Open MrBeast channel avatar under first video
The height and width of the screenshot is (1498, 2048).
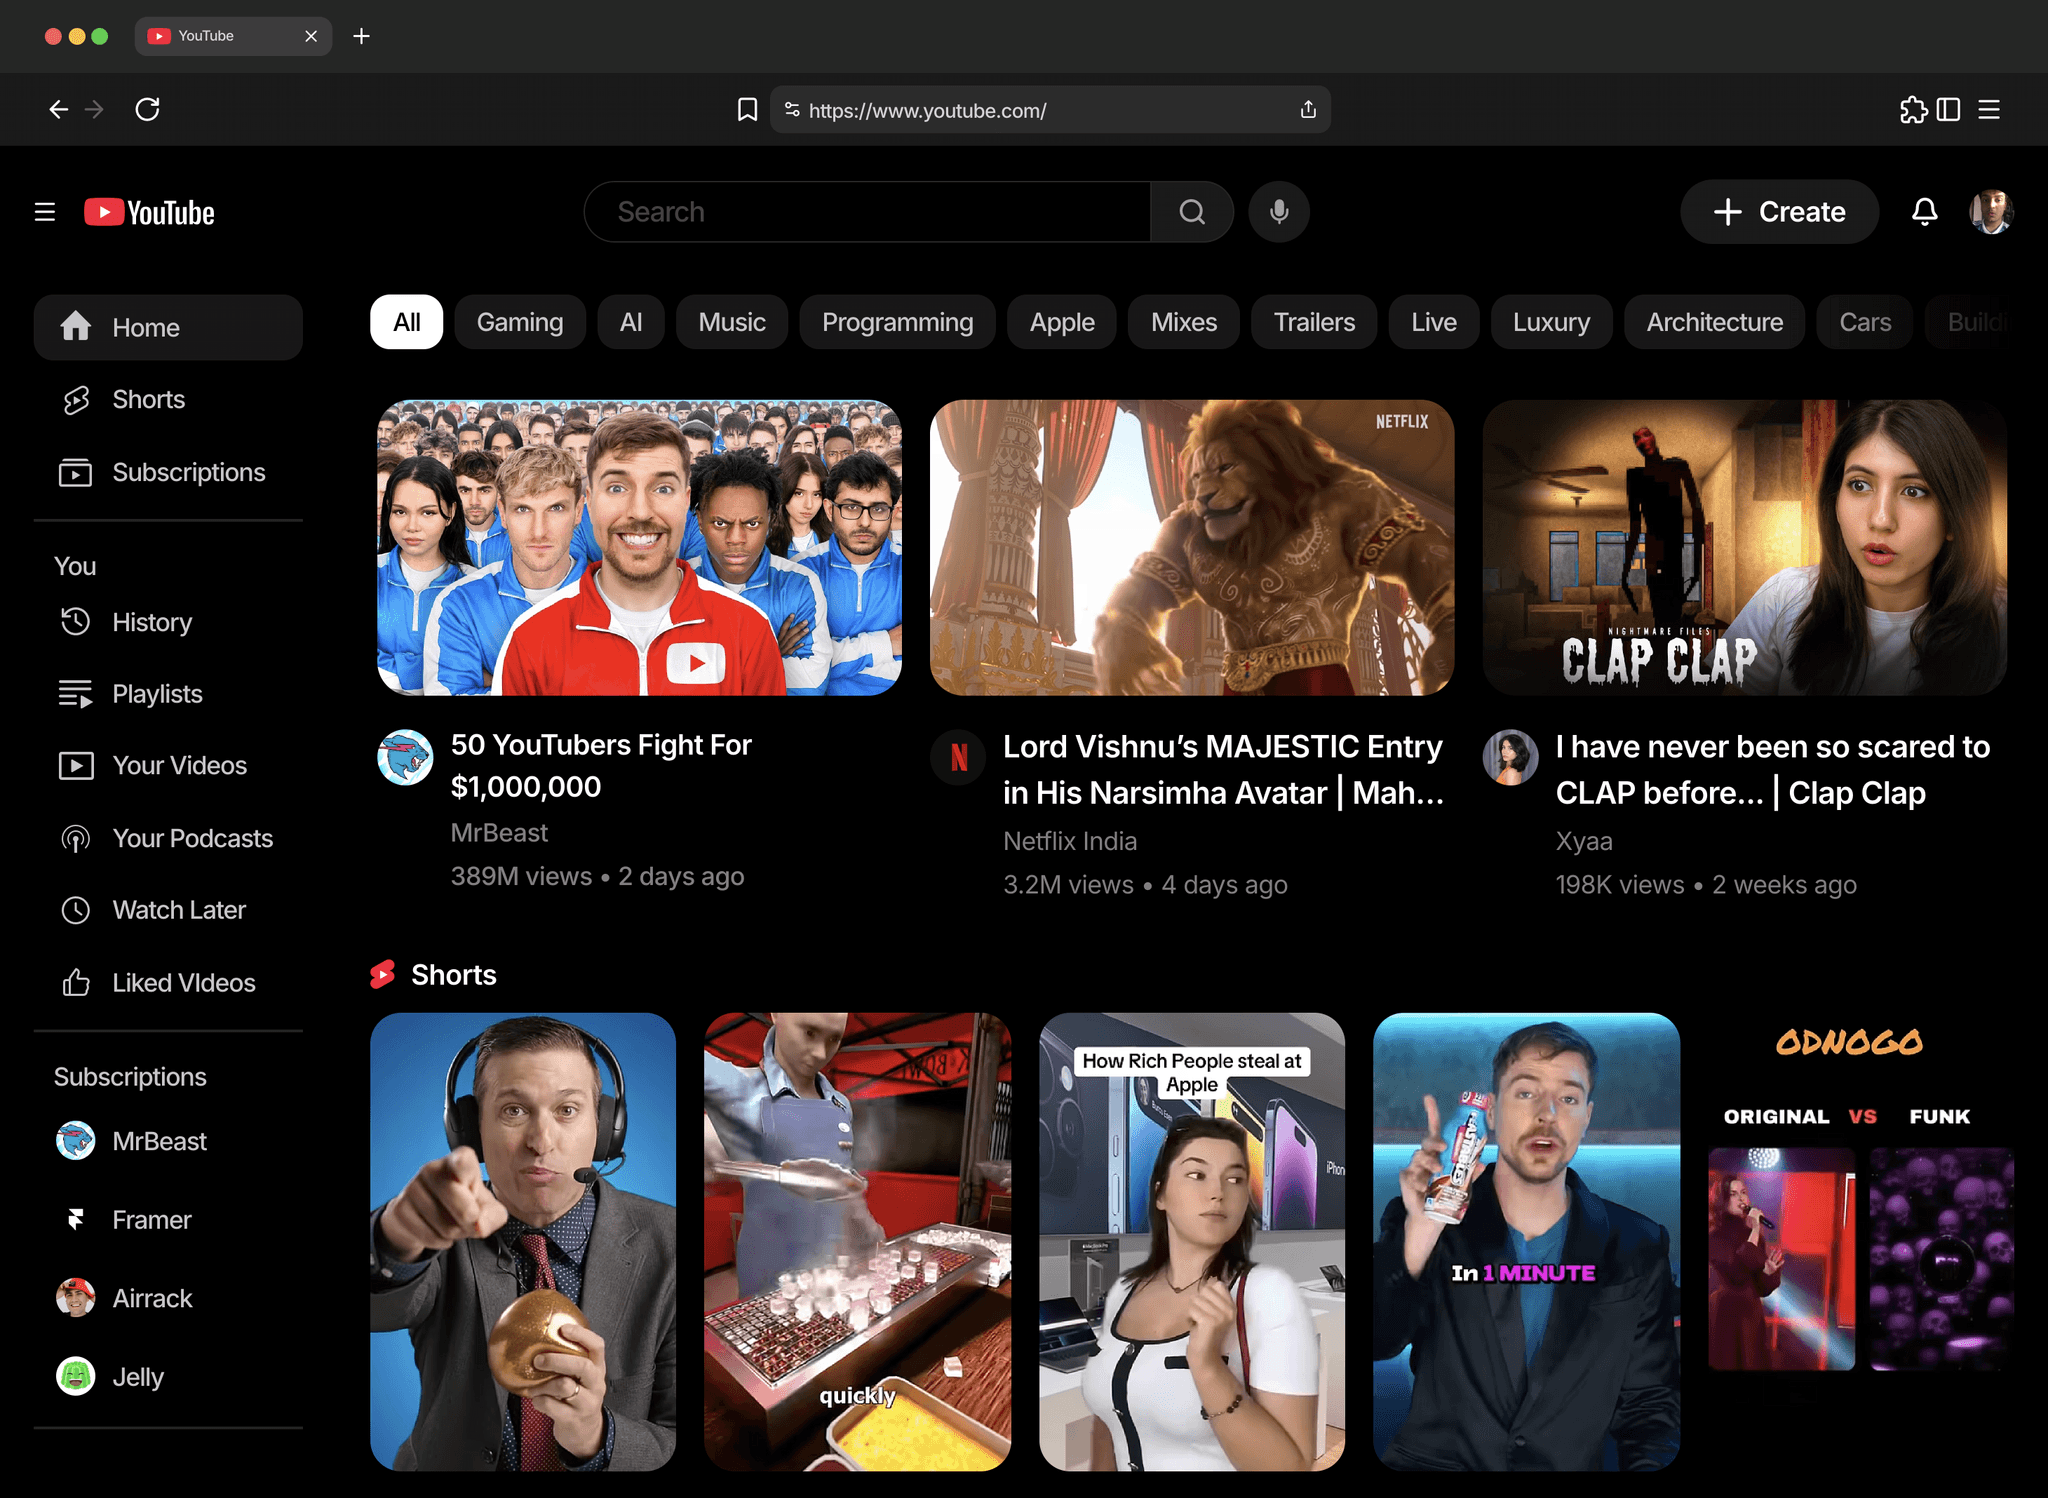click(x=405, y=757)
